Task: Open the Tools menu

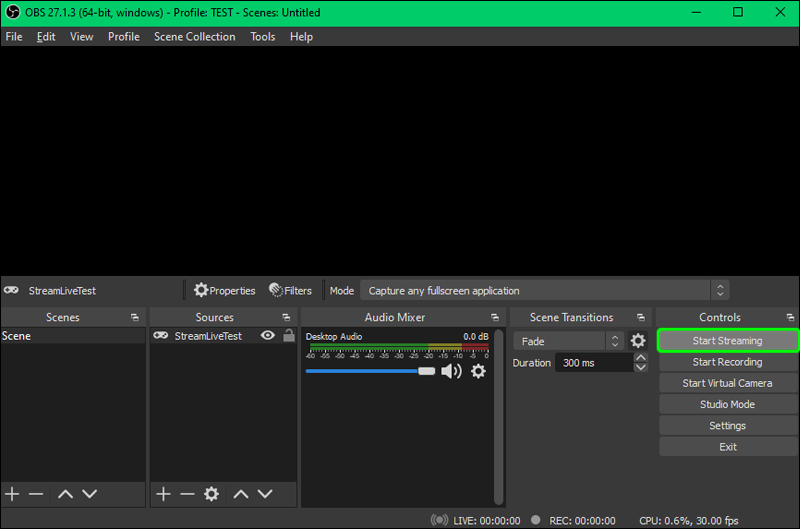Action: (x=263, y=37)
